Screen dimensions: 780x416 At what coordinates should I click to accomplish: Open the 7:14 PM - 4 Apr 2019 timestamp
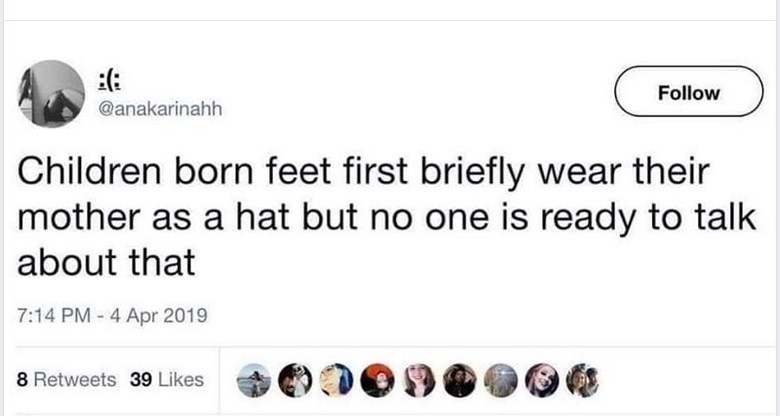[112, 317]
